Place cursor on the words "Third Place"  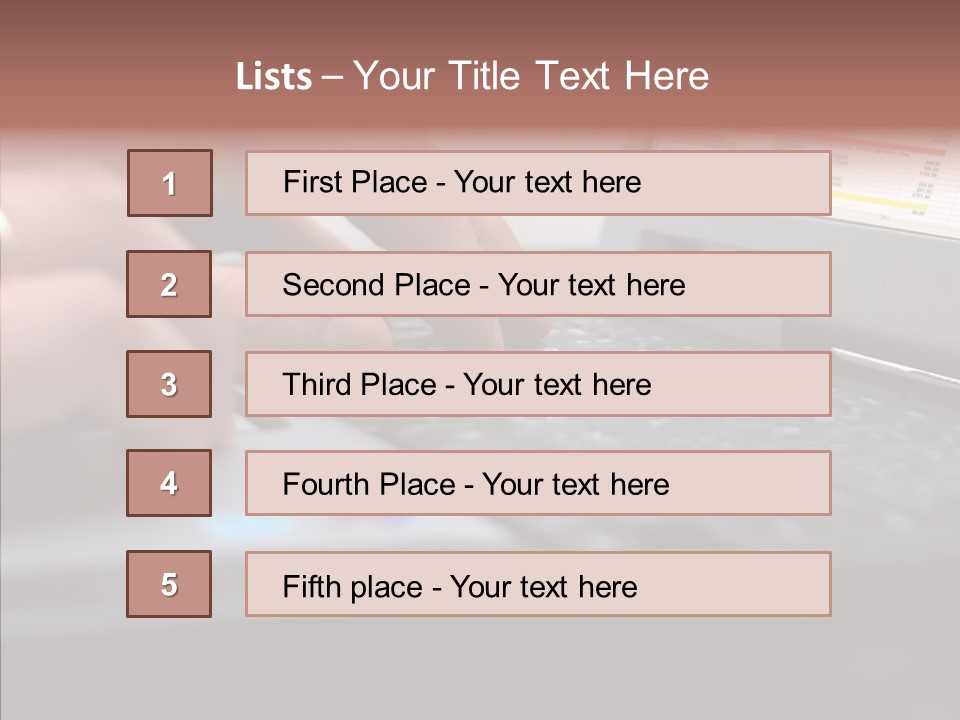coord(360,385)
